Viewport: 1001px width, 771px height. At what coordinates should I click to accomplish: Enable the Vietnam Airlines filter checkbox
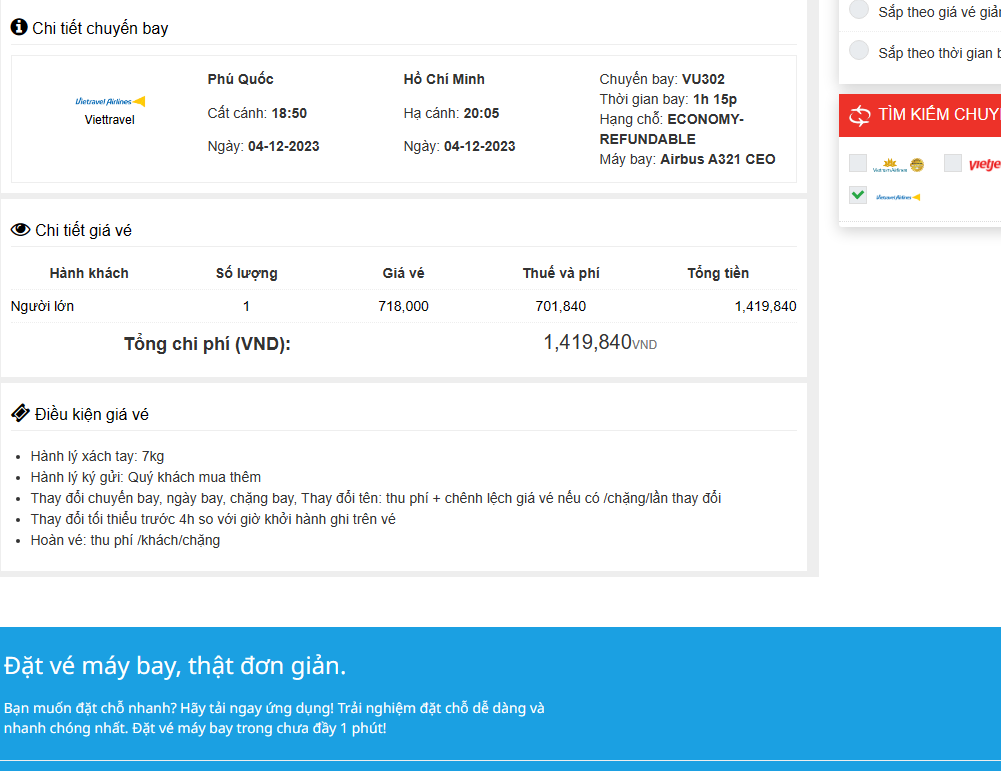click(x=858, y=163)
